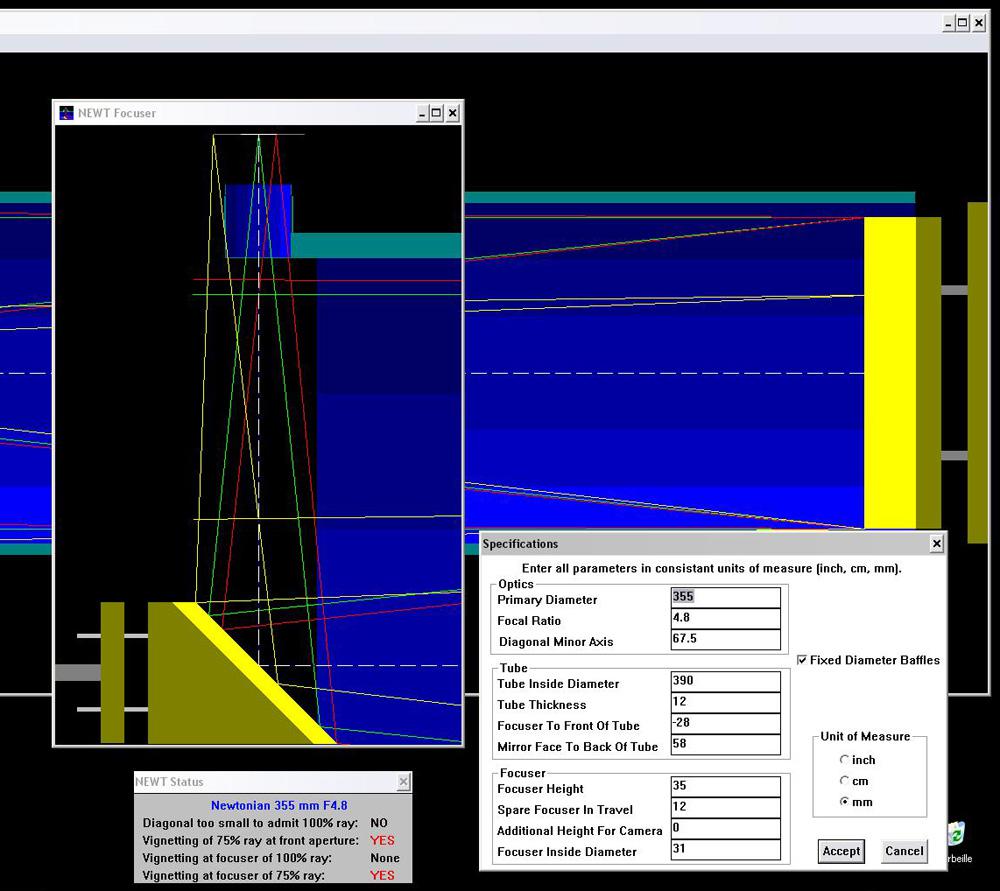Click the NEWT Focuser window title icon
The height and width of the screenshot is (891, 1000).
coord(67,113)
